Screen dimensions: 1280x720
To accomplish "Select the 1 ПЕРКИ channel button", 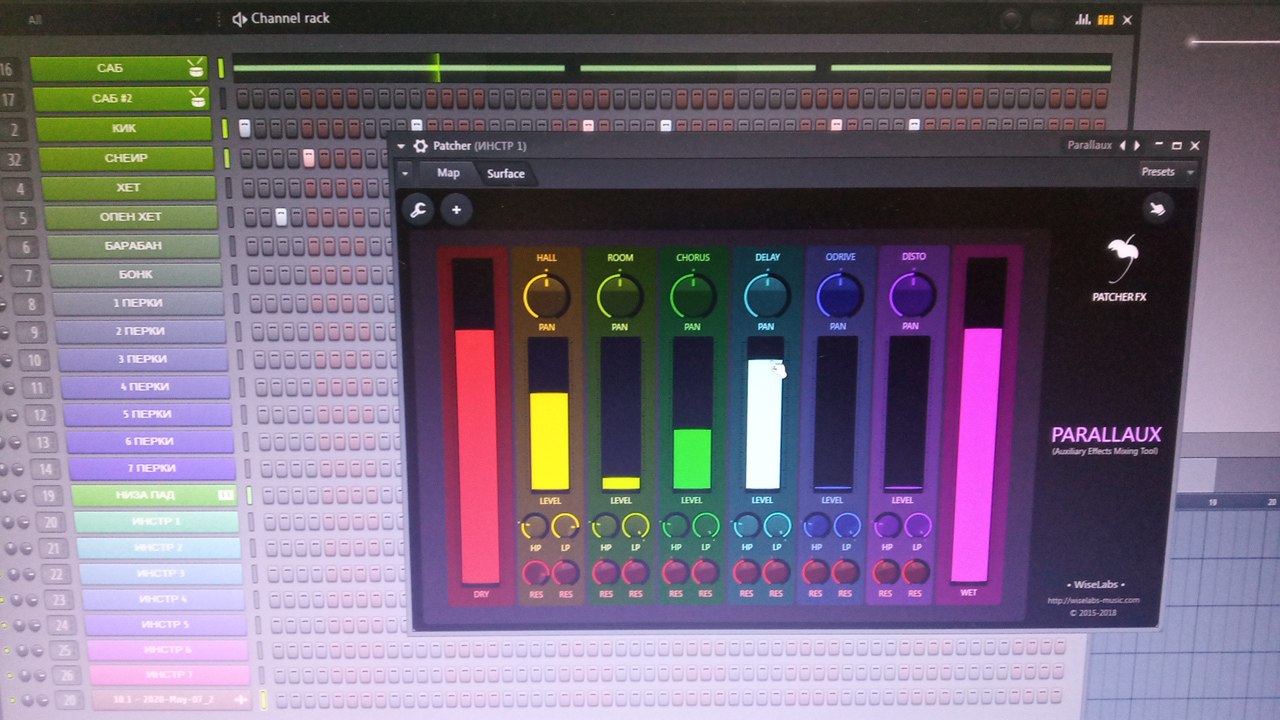I will pos(138,303).
